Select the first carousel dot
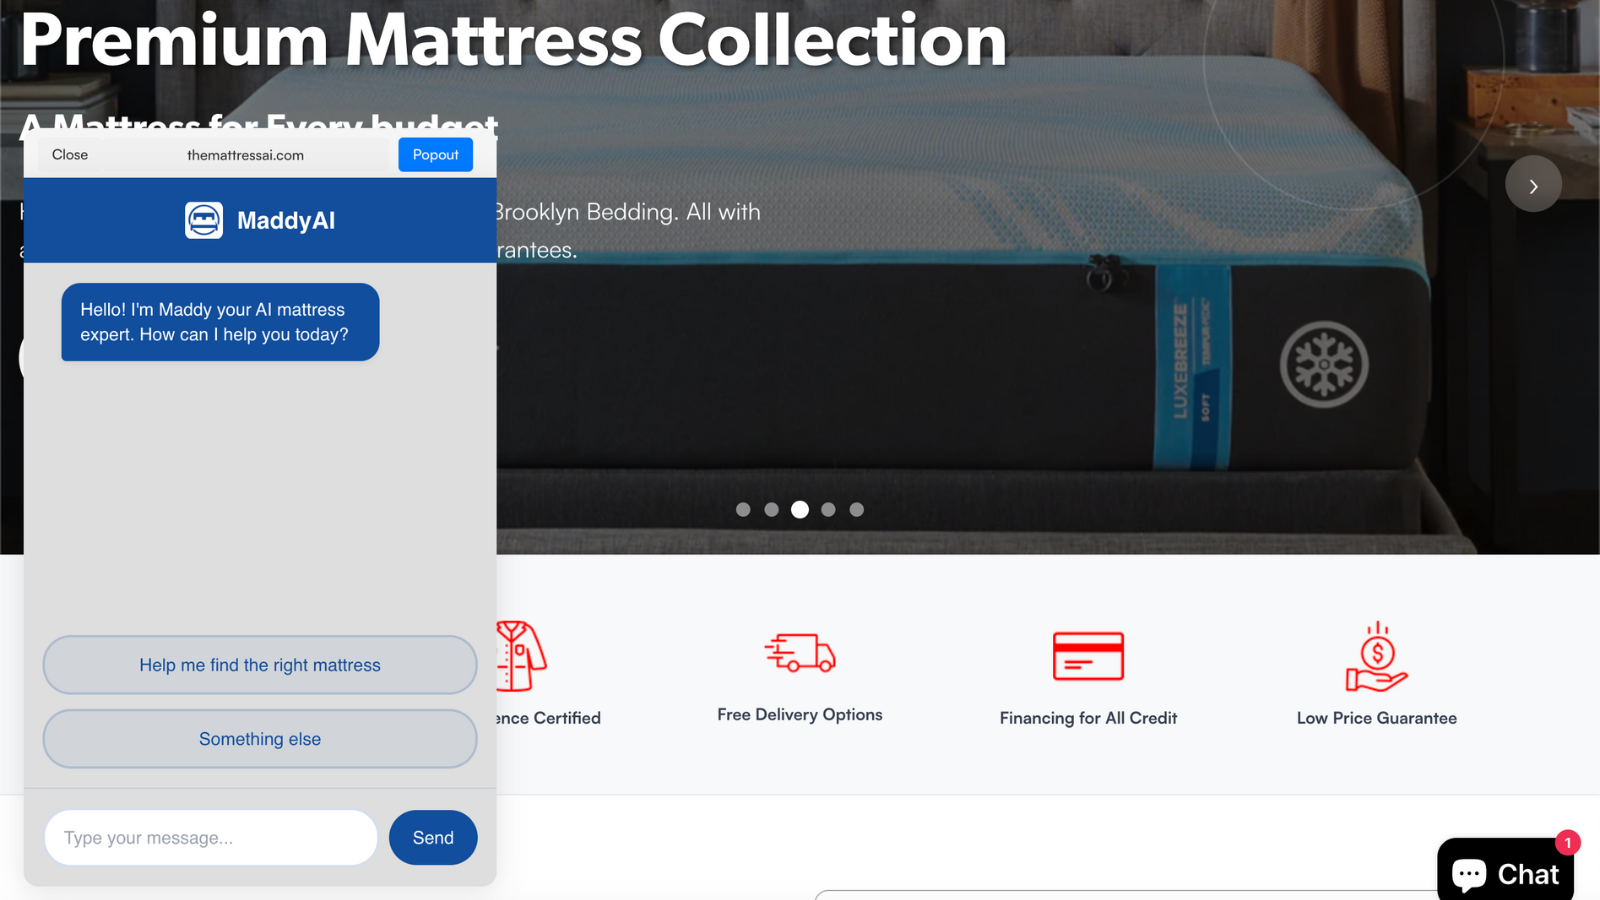This screenshot has width=1600, height=900. [x=743, y=510]
